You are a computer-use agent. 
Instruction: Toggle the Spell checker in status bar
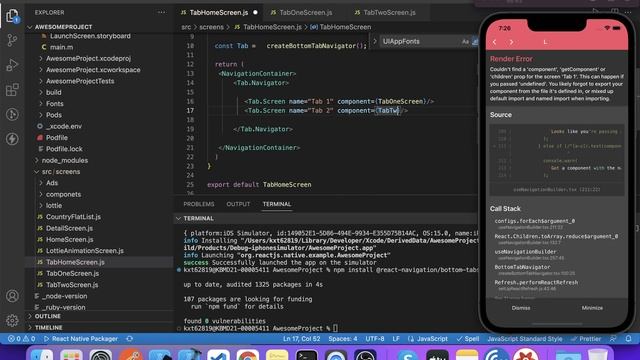click(x=468, y=339)
